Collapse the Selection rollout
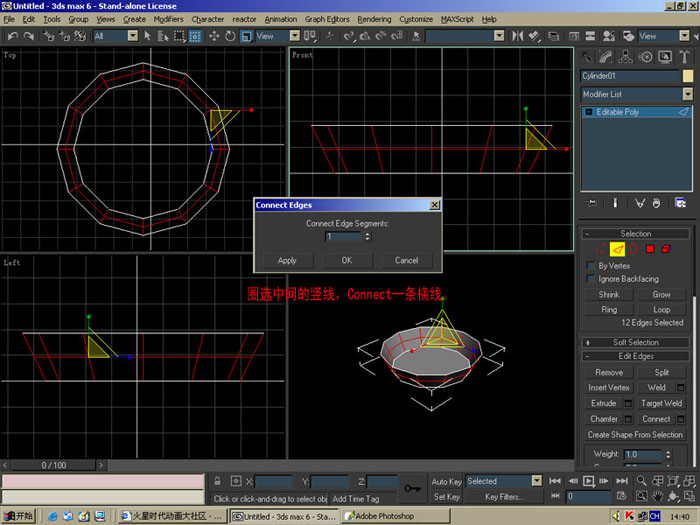 point(635,234)
